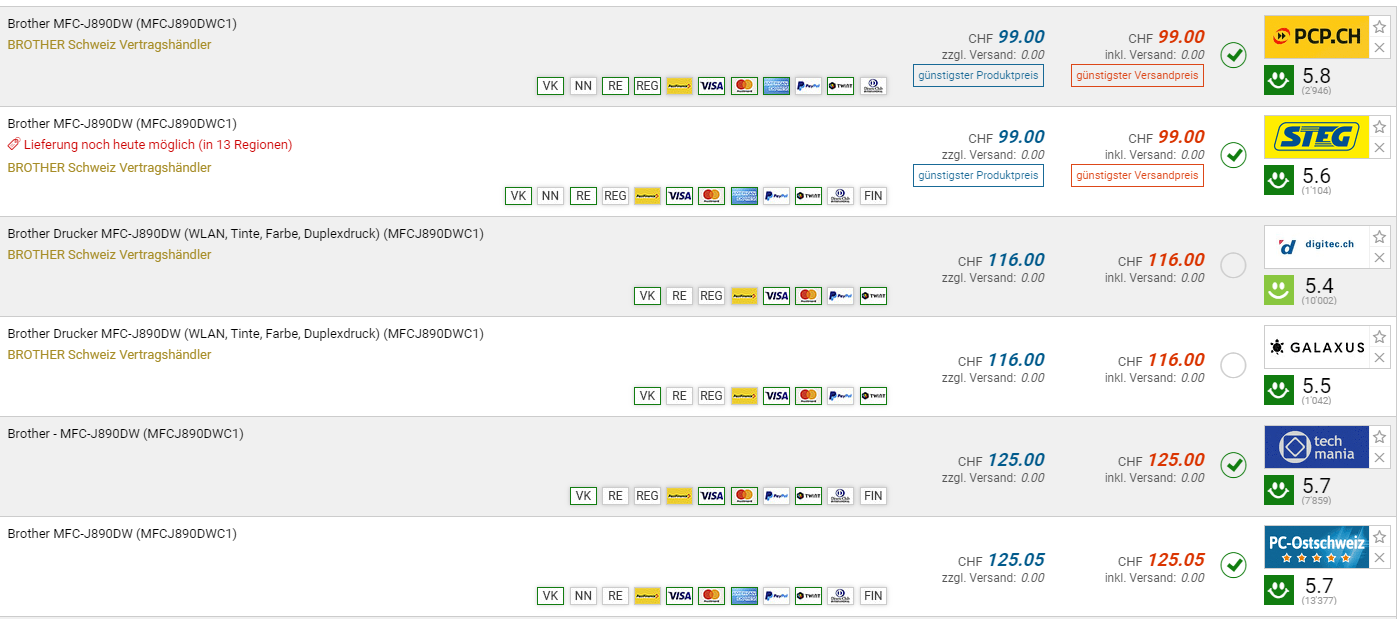
Task: Click the green availability checkmark for PCP.CH
Action: (x=1234, y=55)
